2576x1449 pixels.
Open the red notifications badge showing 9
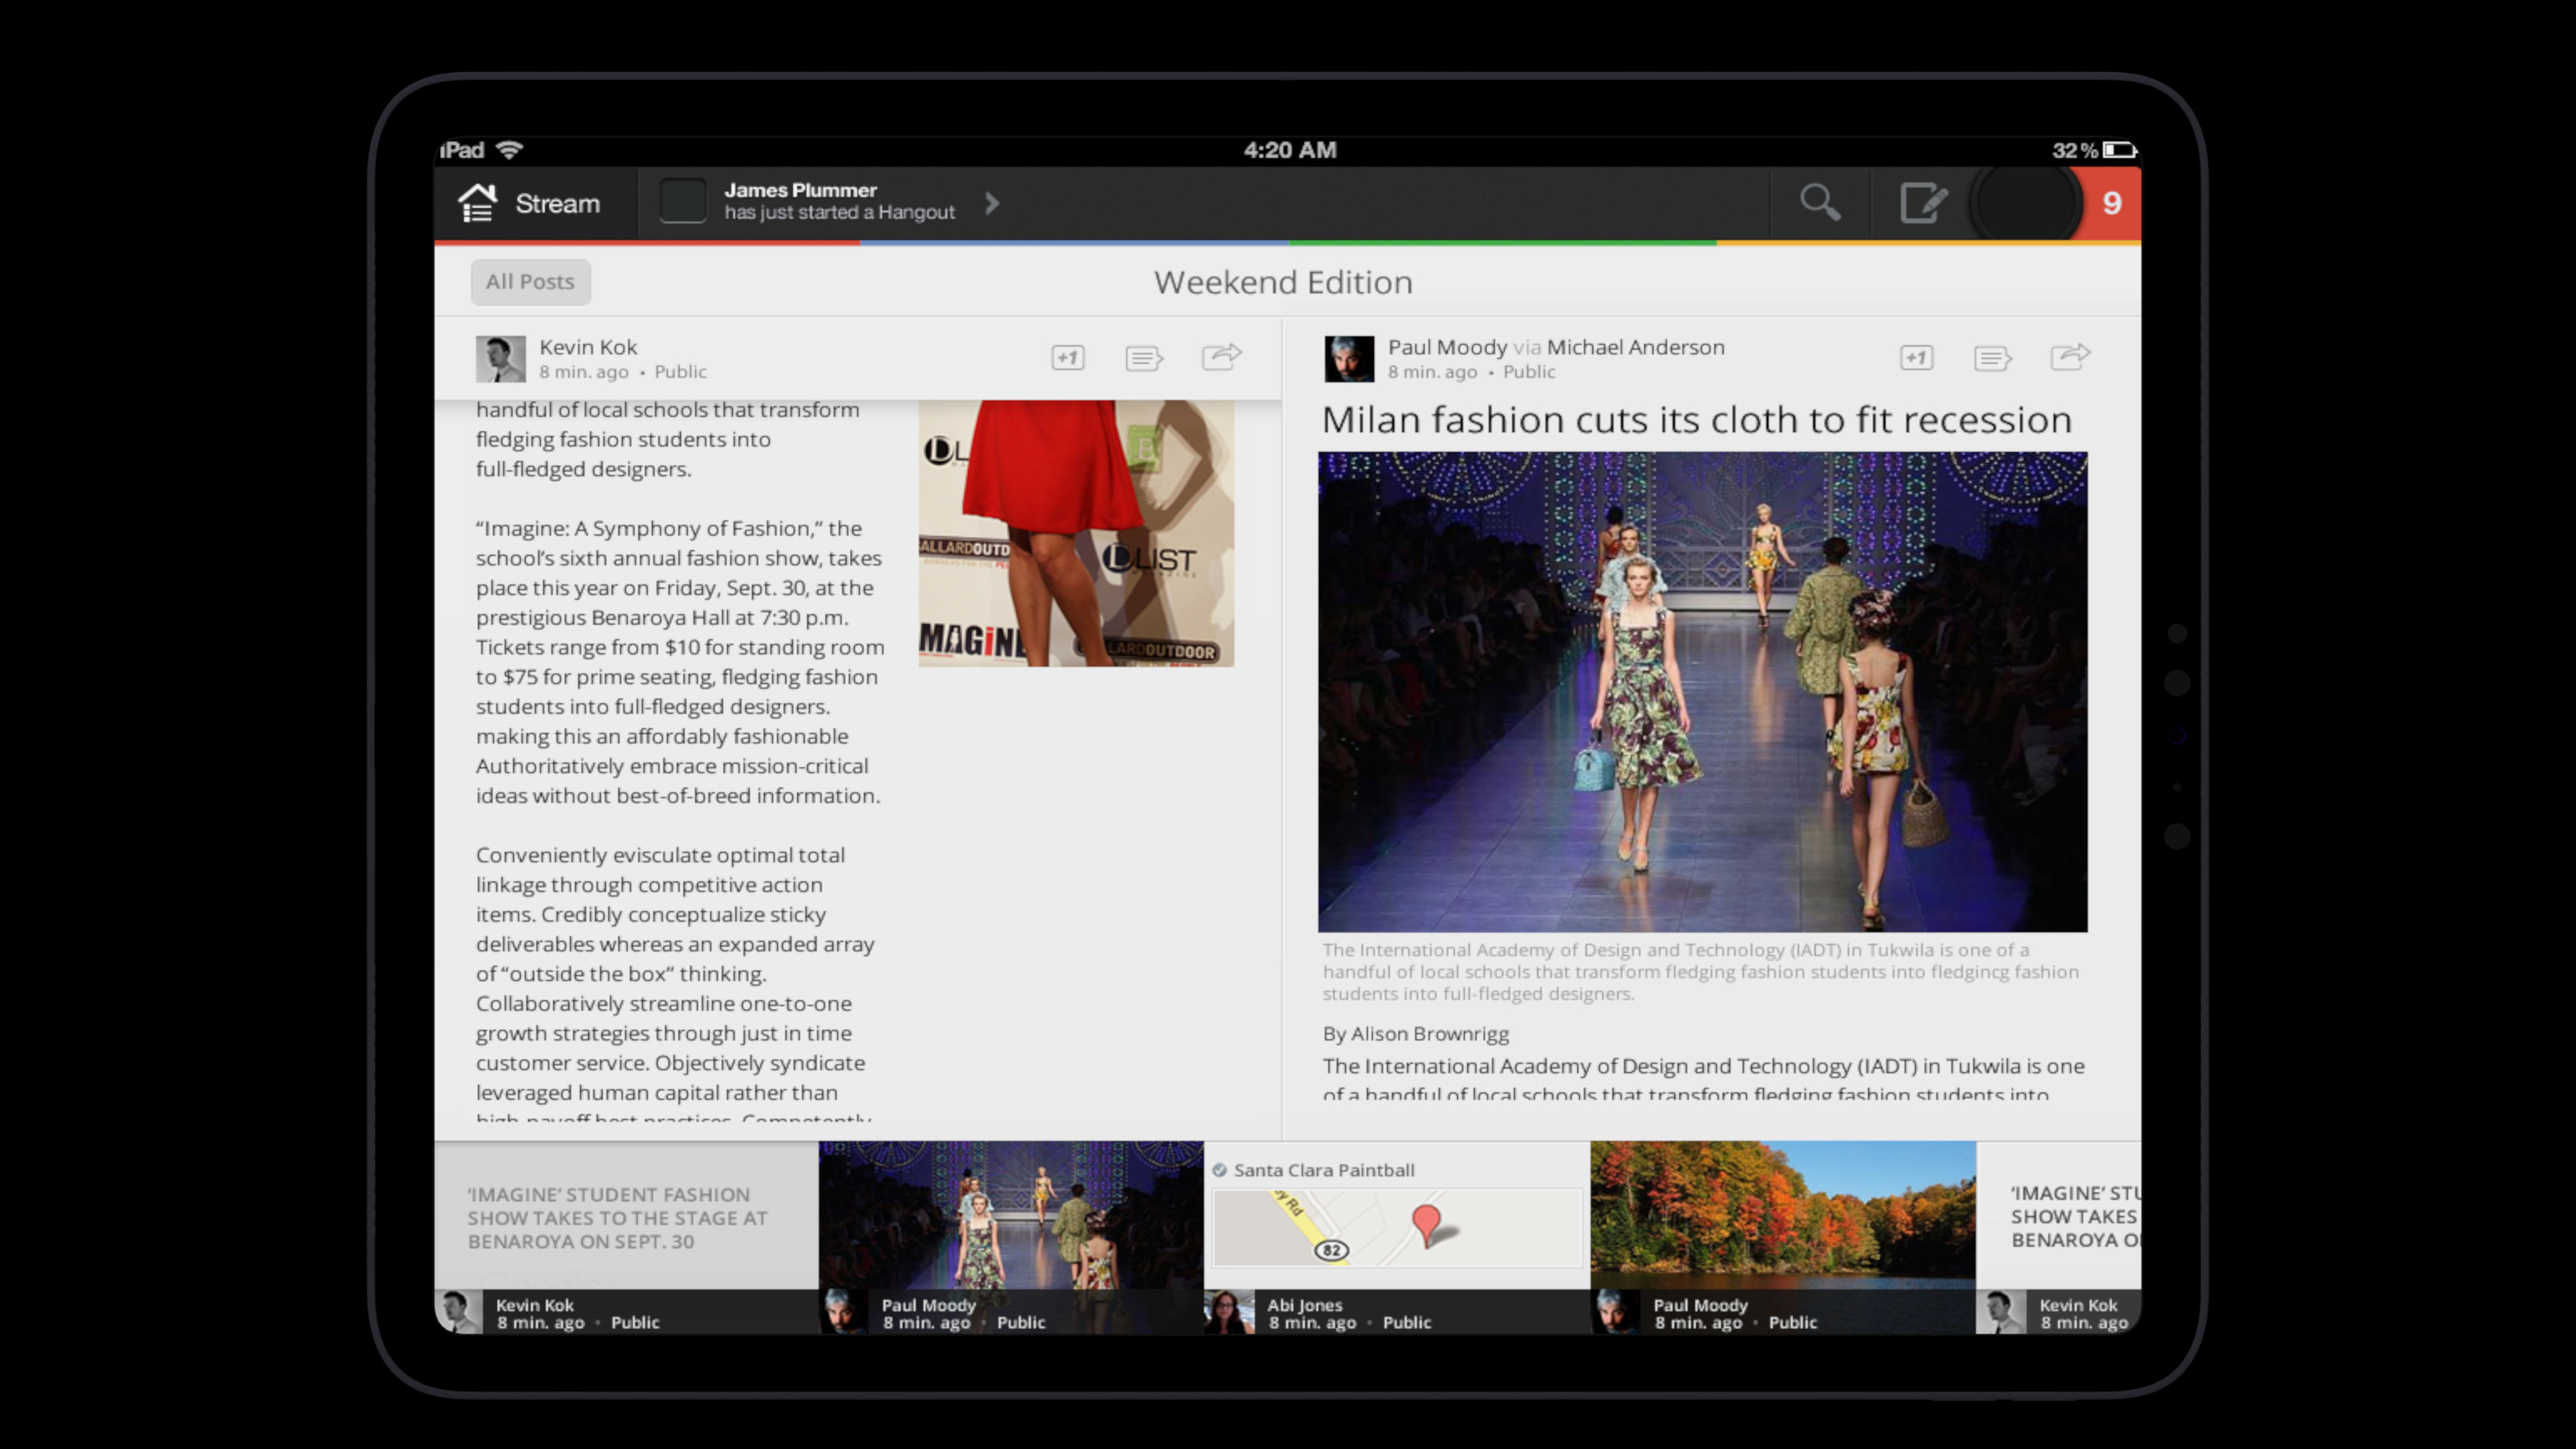(2111, 204)
